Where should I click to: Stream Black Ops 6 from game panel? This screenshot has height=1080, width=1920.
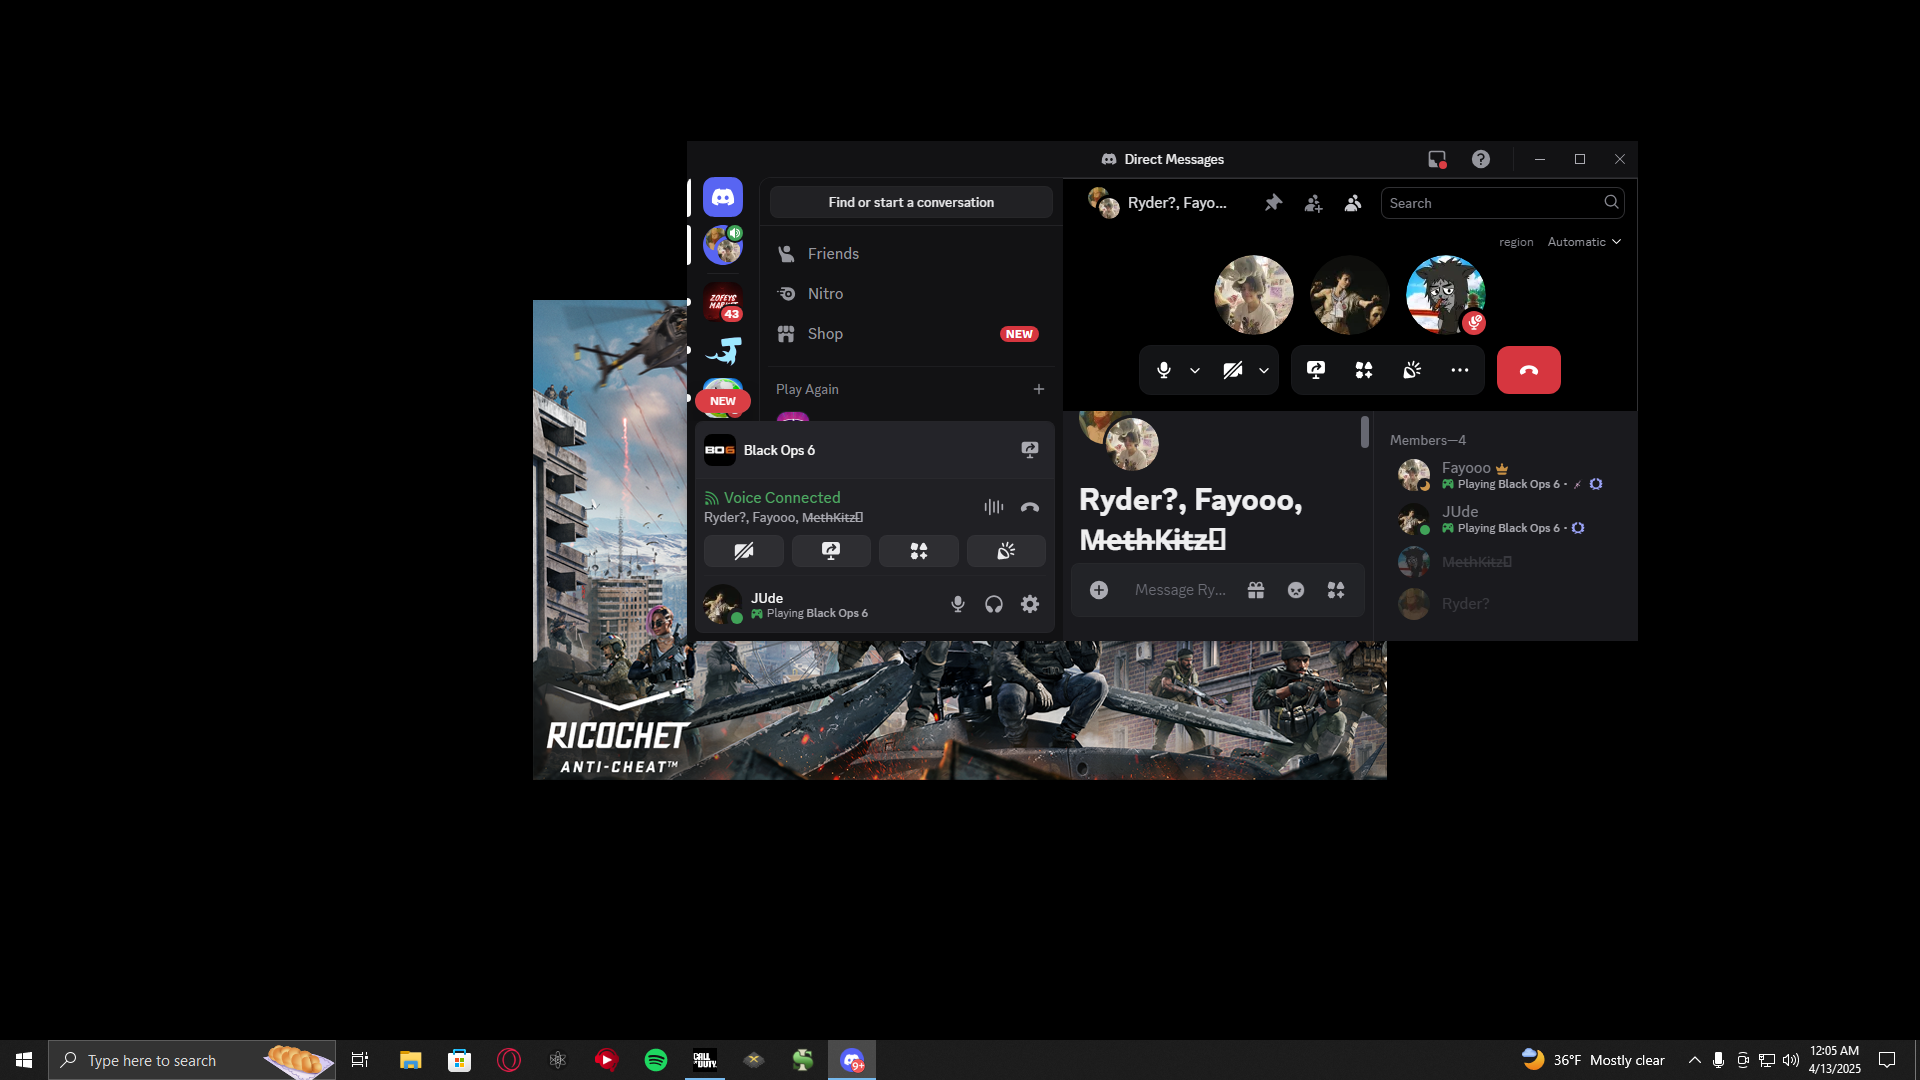click(1030, 450)
